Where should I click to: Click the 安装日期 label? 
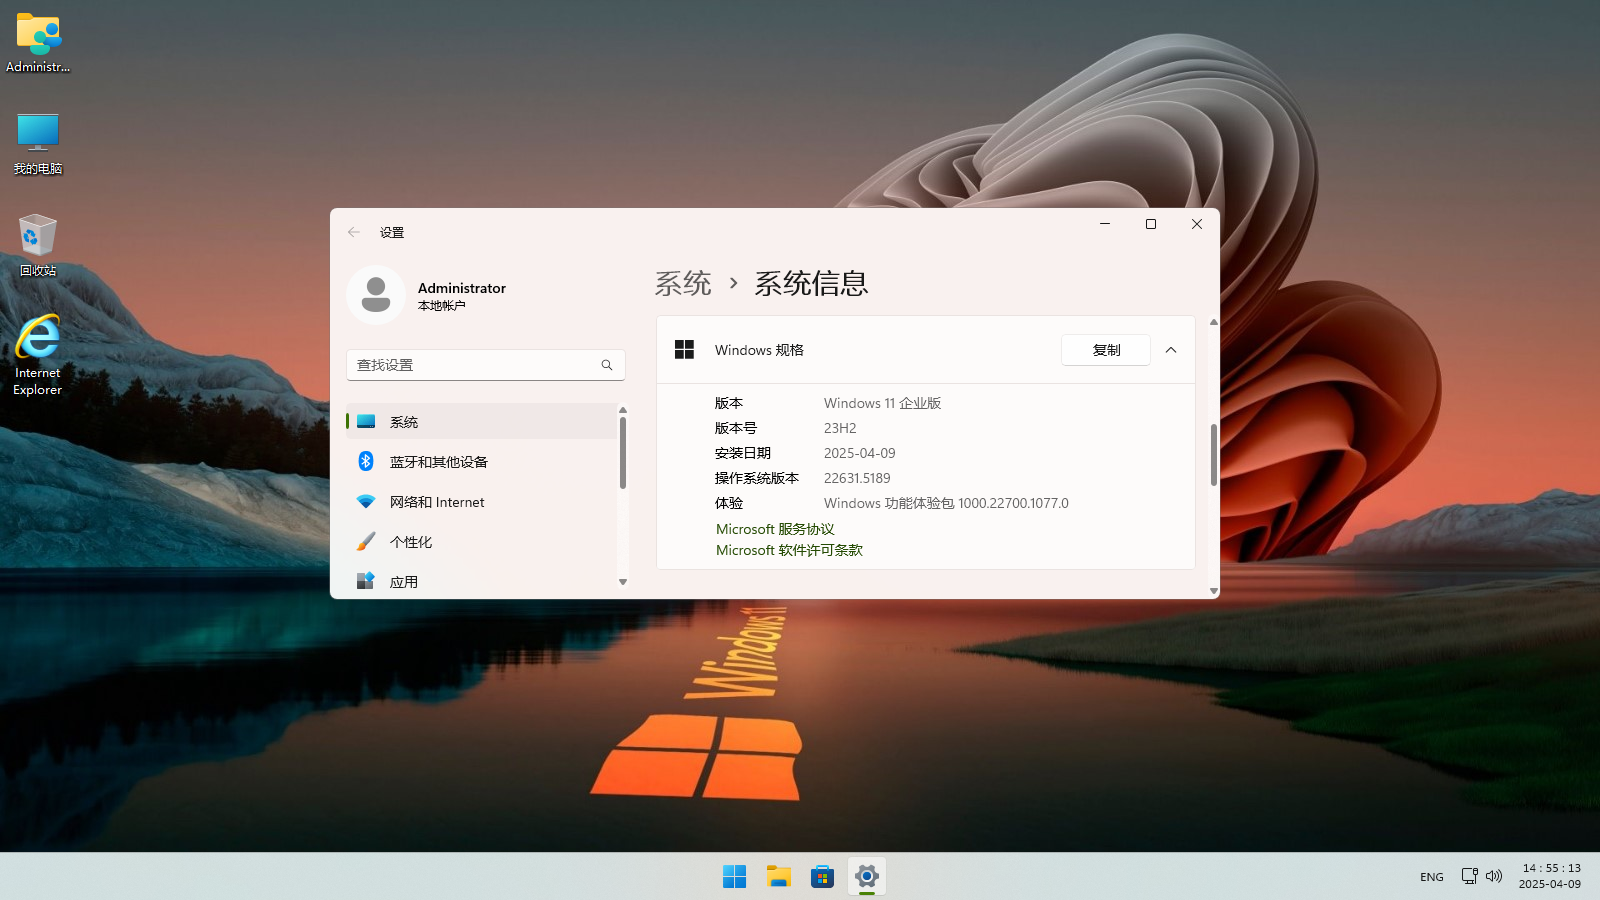tap(743, 453)
